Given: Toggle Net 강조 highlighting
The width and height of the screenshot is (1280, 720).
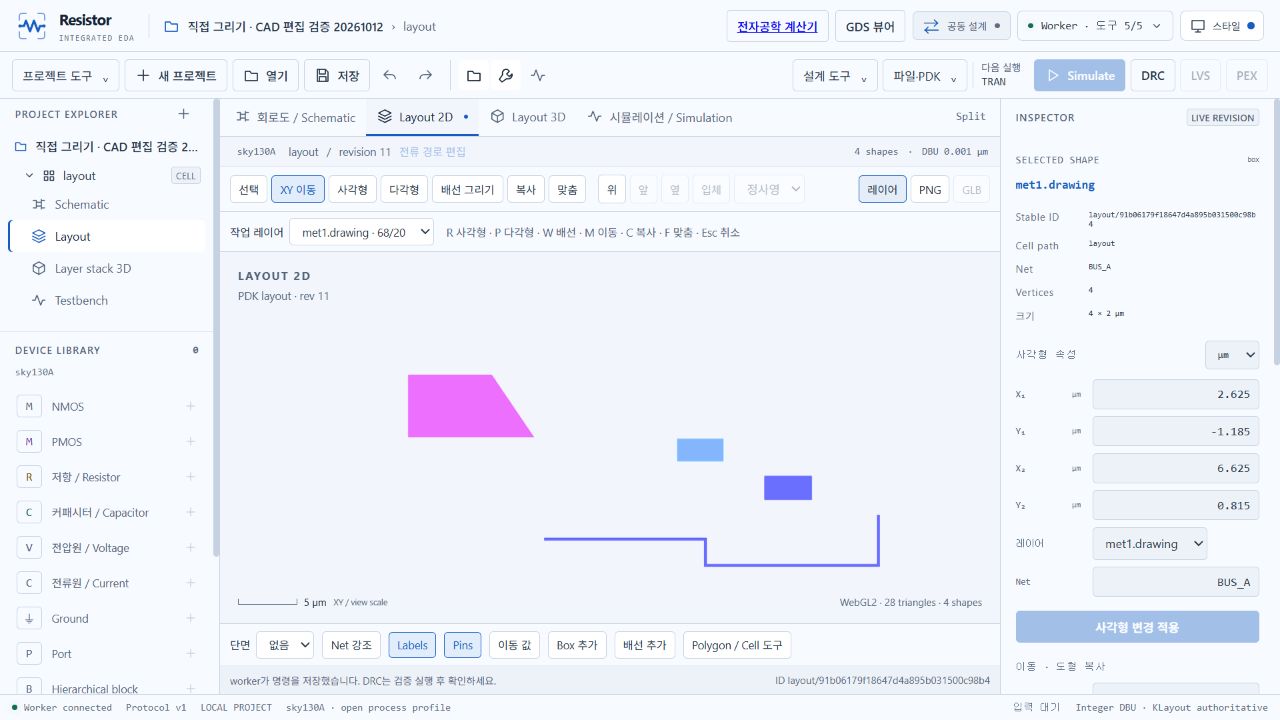Looking at the screenshot, I should [351, 645].
